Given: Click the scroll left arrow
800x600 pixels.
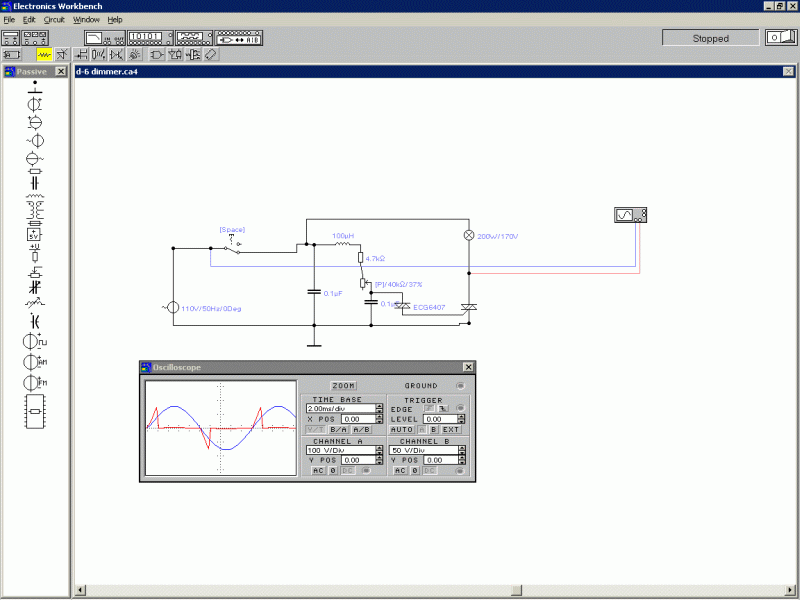Looking at the screenshot, I should pyautogui.click(x=80, y=590).
